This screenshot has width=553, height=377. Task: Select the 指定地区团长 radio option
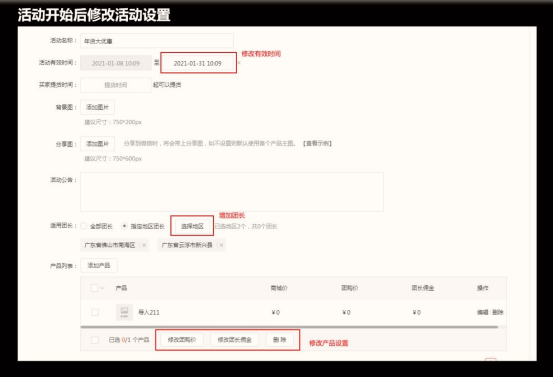(124, 226)
